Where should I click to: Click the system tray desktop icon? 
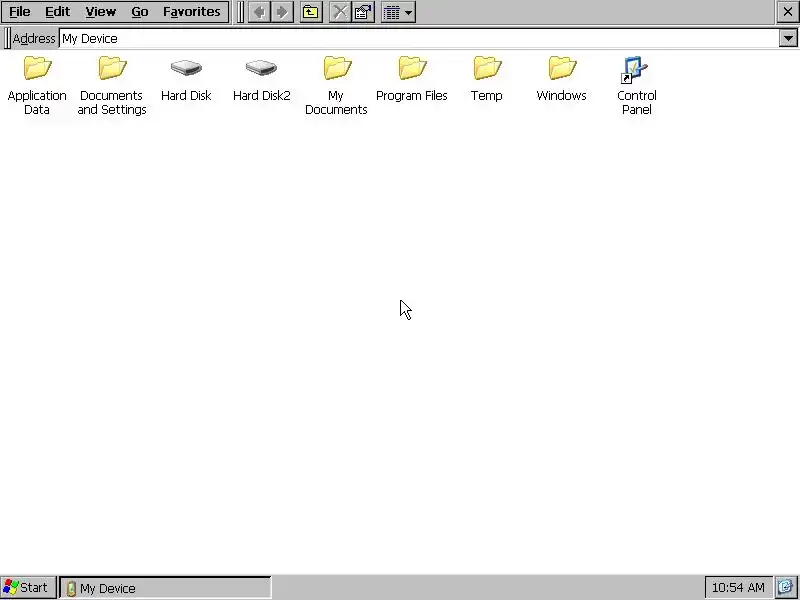pyautogui.click(x=786, y=588)
